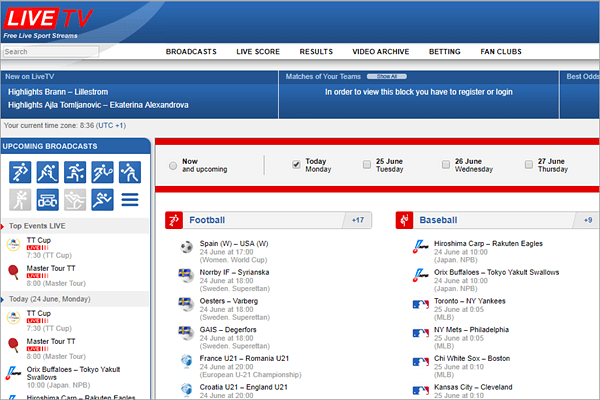The width and height of the screenshot is (600, 400).
Task: Open the Live Score menu
Action: [x=258, y=51]
